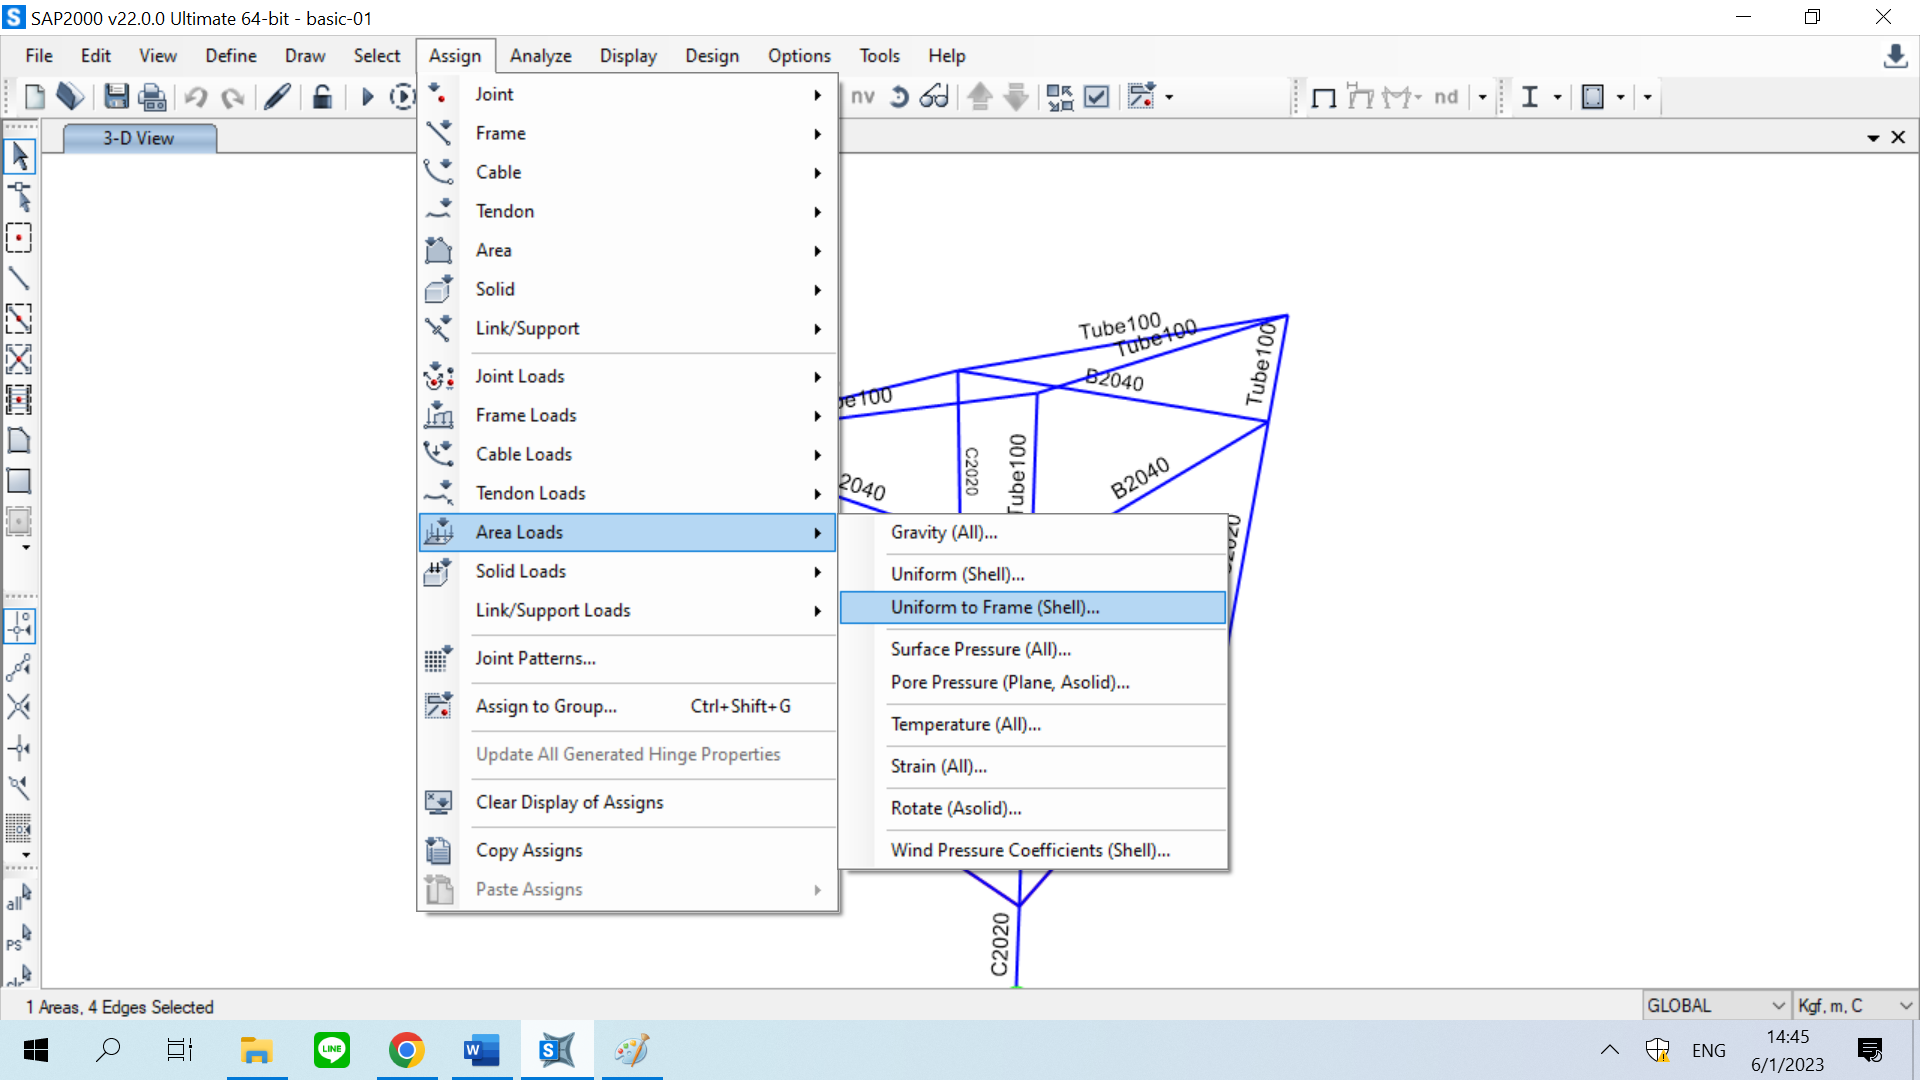The height and width of the screenshot is (1080, 1920).
Task: Click the lock/unlock model icon
Action: 322,97
